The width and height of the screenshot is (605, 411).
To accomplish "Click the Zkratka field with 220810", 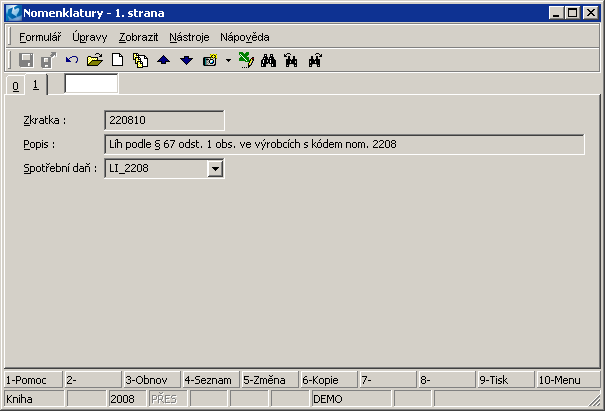I will tap(164, 120).
